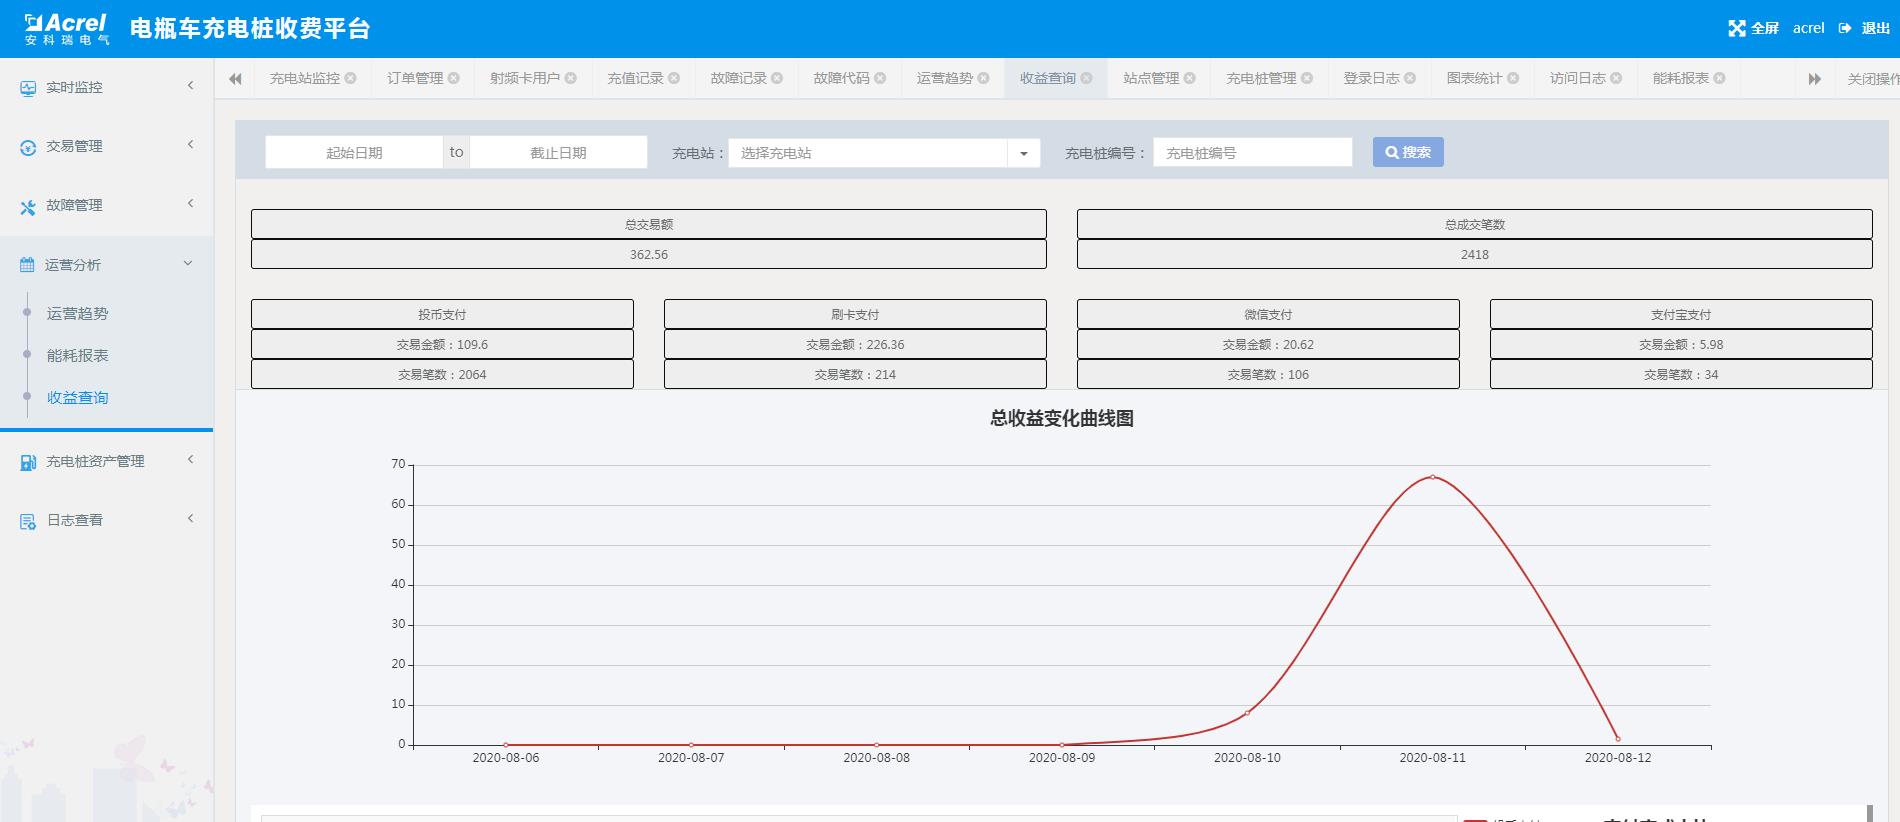Open the 选择充电站 dropdown
This screenshot has height=822, width=1900.
pos(1023,153)
